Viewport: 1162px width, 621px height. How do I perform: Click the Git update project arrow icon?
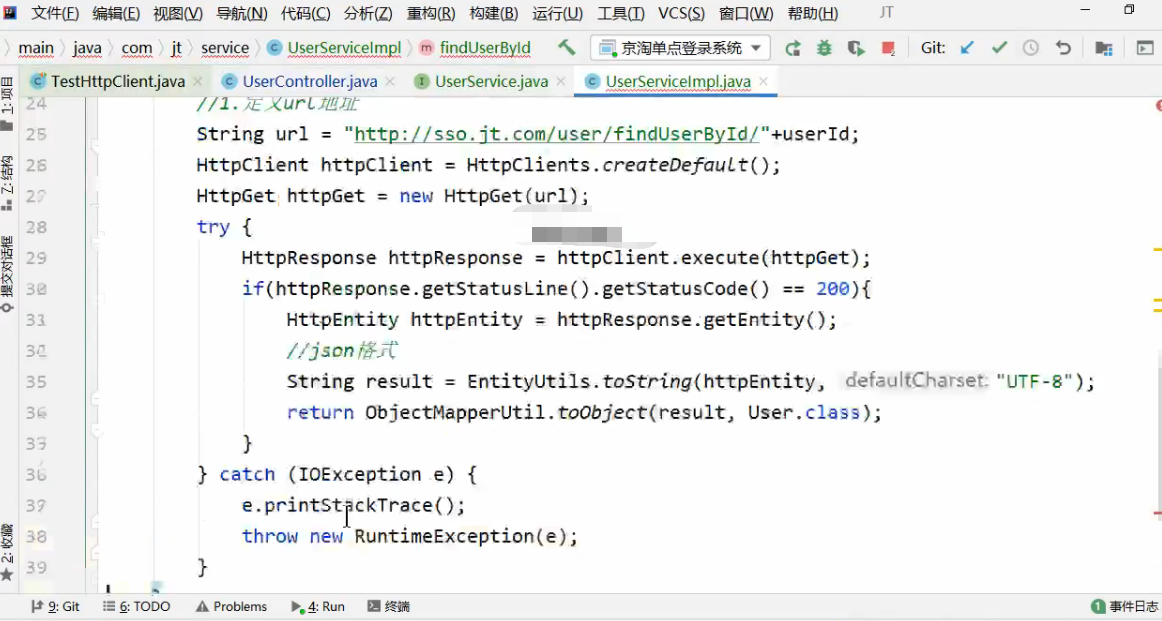click(967, 48)
